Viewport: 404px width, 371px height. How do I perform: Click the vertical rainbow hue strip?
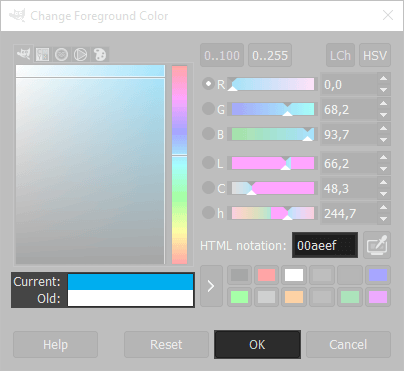[x=179, y=165]
